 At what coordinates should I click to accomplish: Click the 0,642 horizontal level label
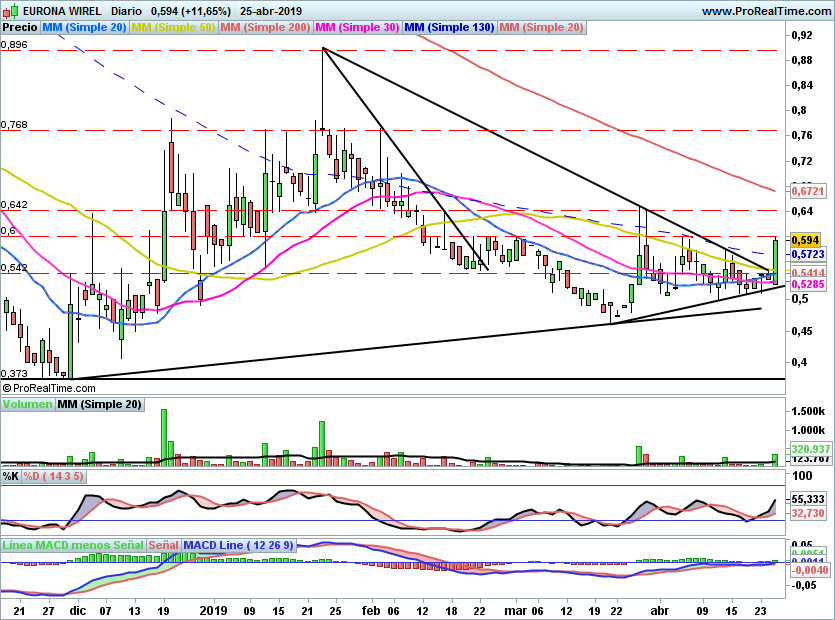14,205
